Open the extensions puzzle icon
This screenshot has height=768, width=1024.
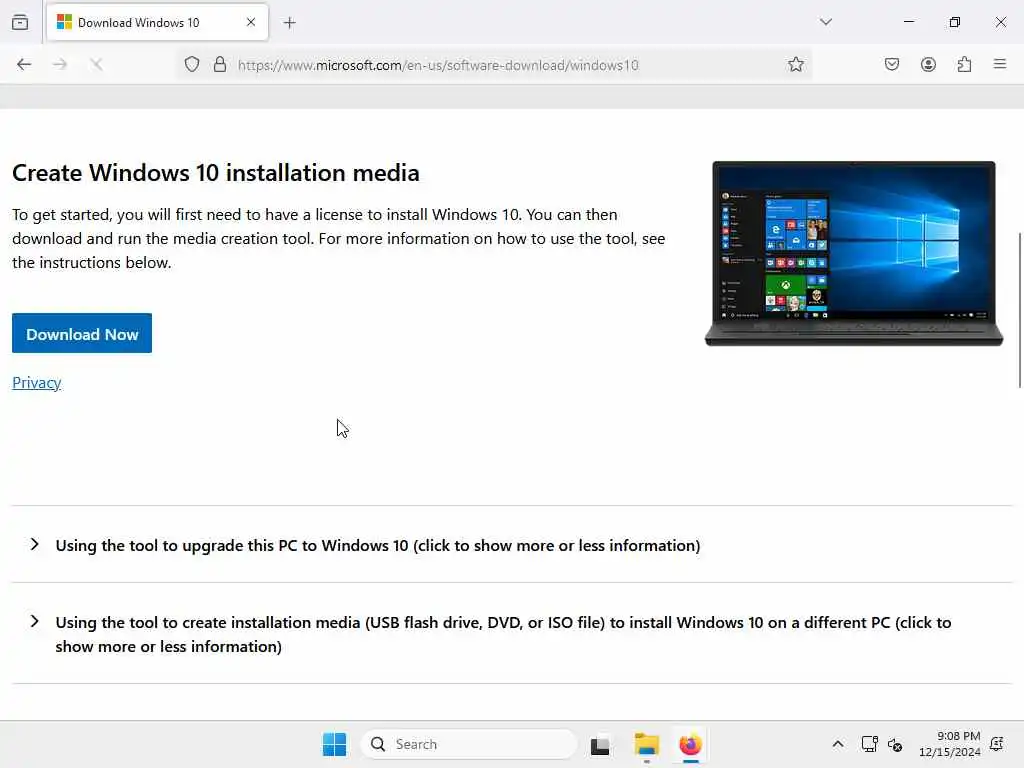[x=965, y=64]
